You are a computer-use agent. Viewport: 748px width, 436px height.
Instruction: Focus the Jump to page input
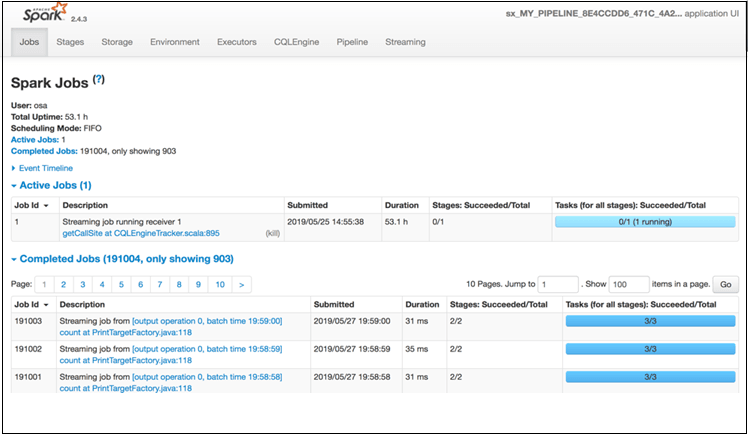tap(558, 285)
